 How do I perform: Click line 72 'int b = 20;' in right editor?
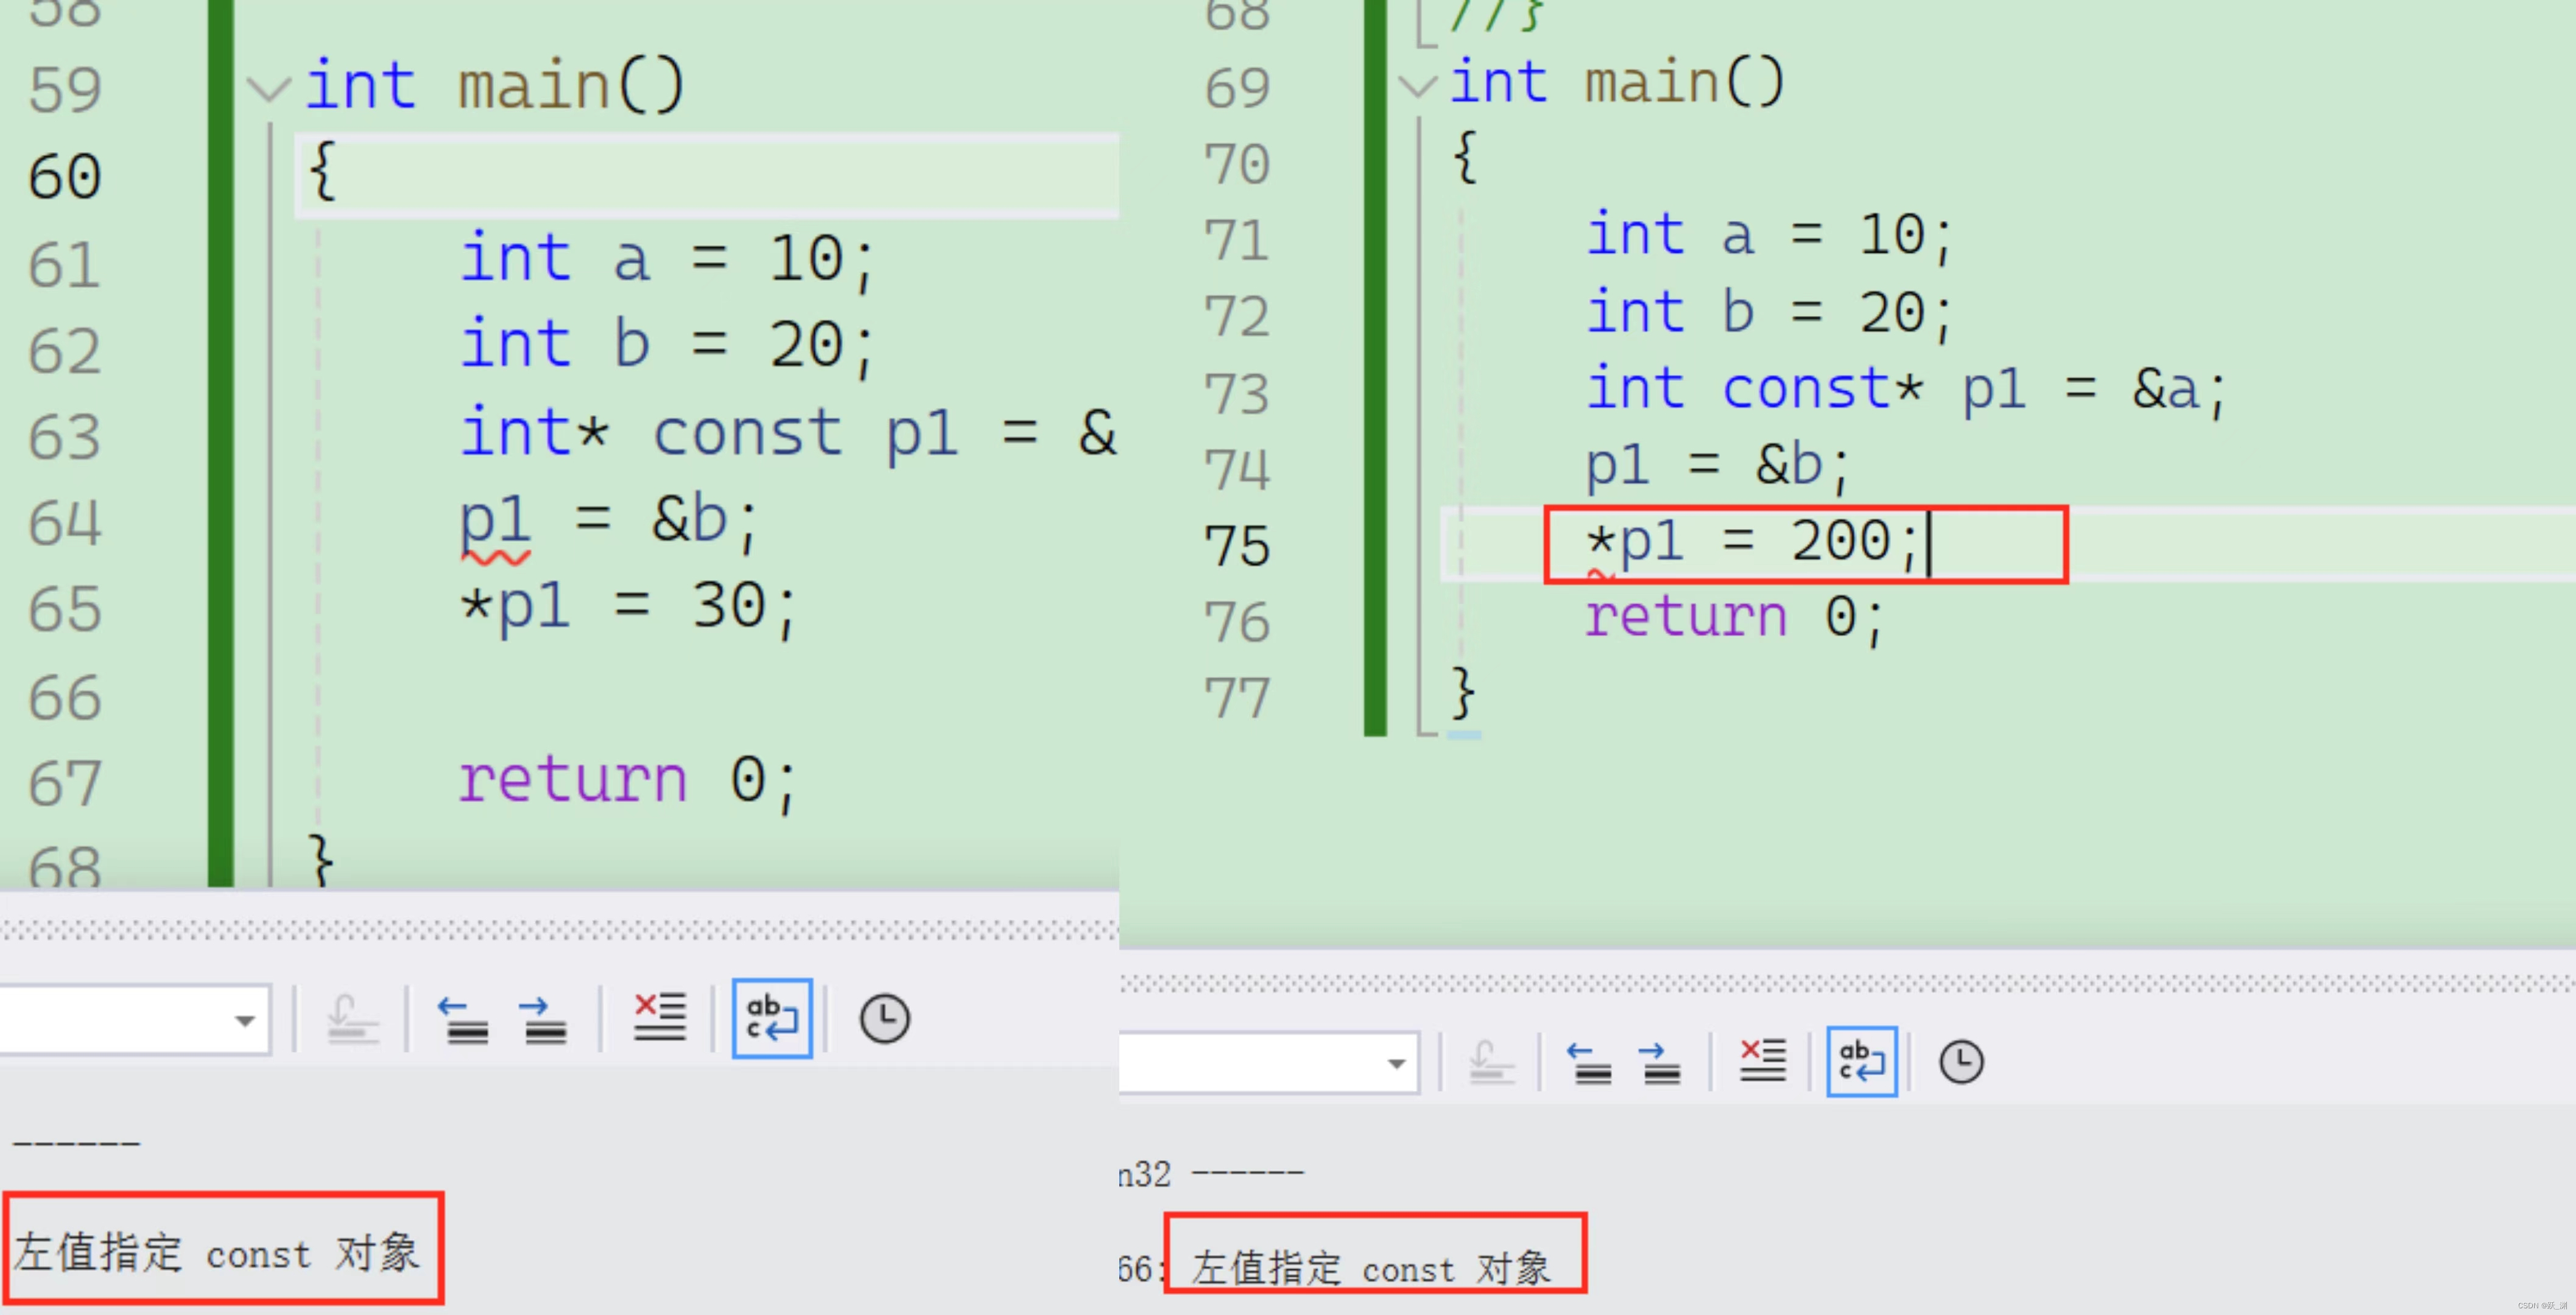[x=1769, y=313]
